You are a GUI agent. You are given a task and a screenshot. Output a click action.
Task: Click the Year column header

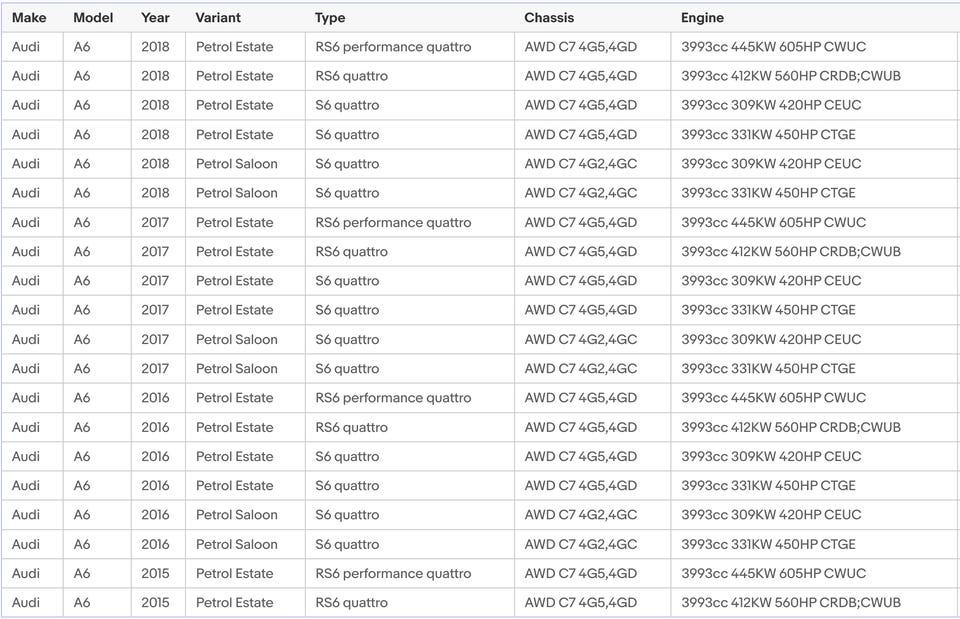click(x=155, y=18)
